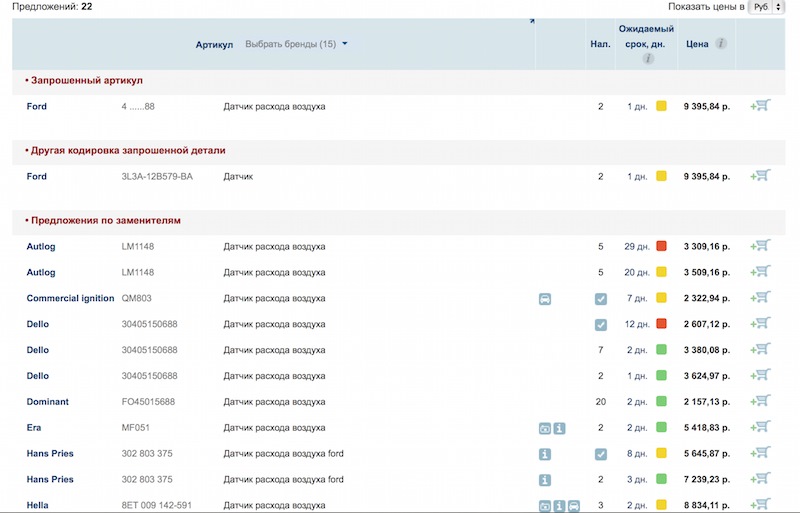
Task: Click red delivery indicator for Autlog 29 дн.
Action: click(x=661, y=246)
